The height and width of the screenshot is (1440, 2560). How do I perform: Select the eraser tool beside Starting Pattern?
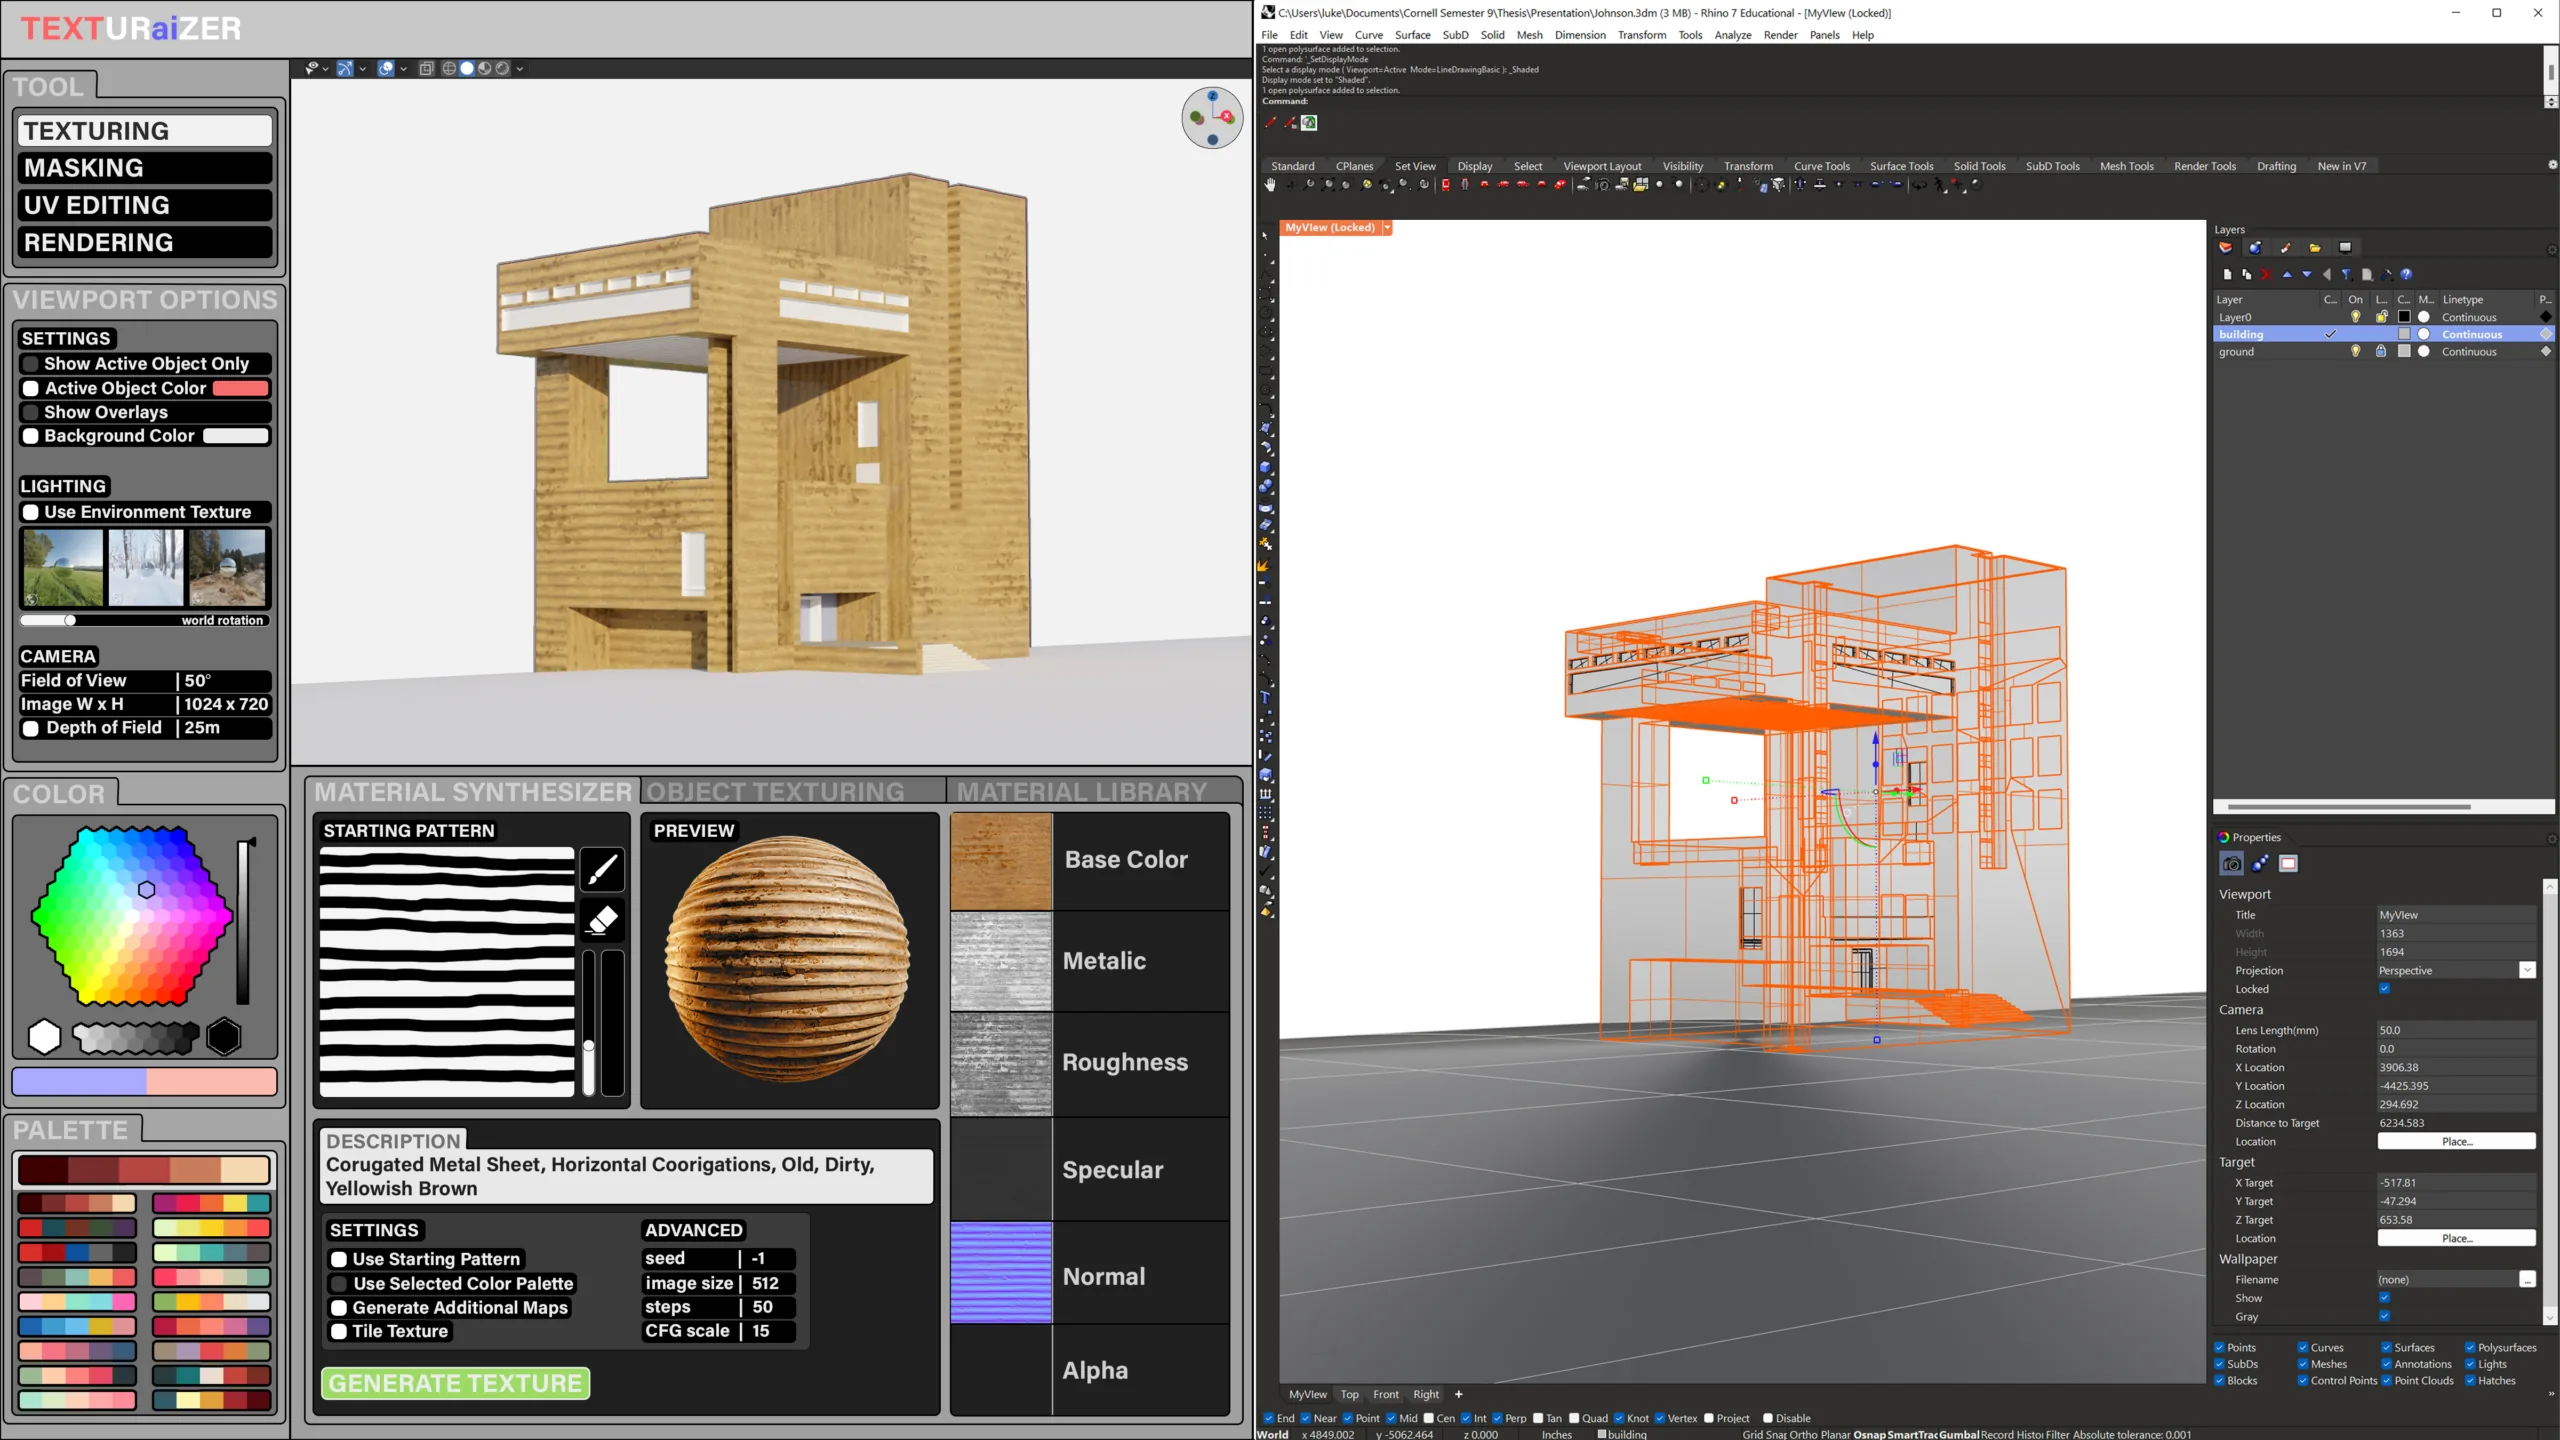tap(602, 919)
